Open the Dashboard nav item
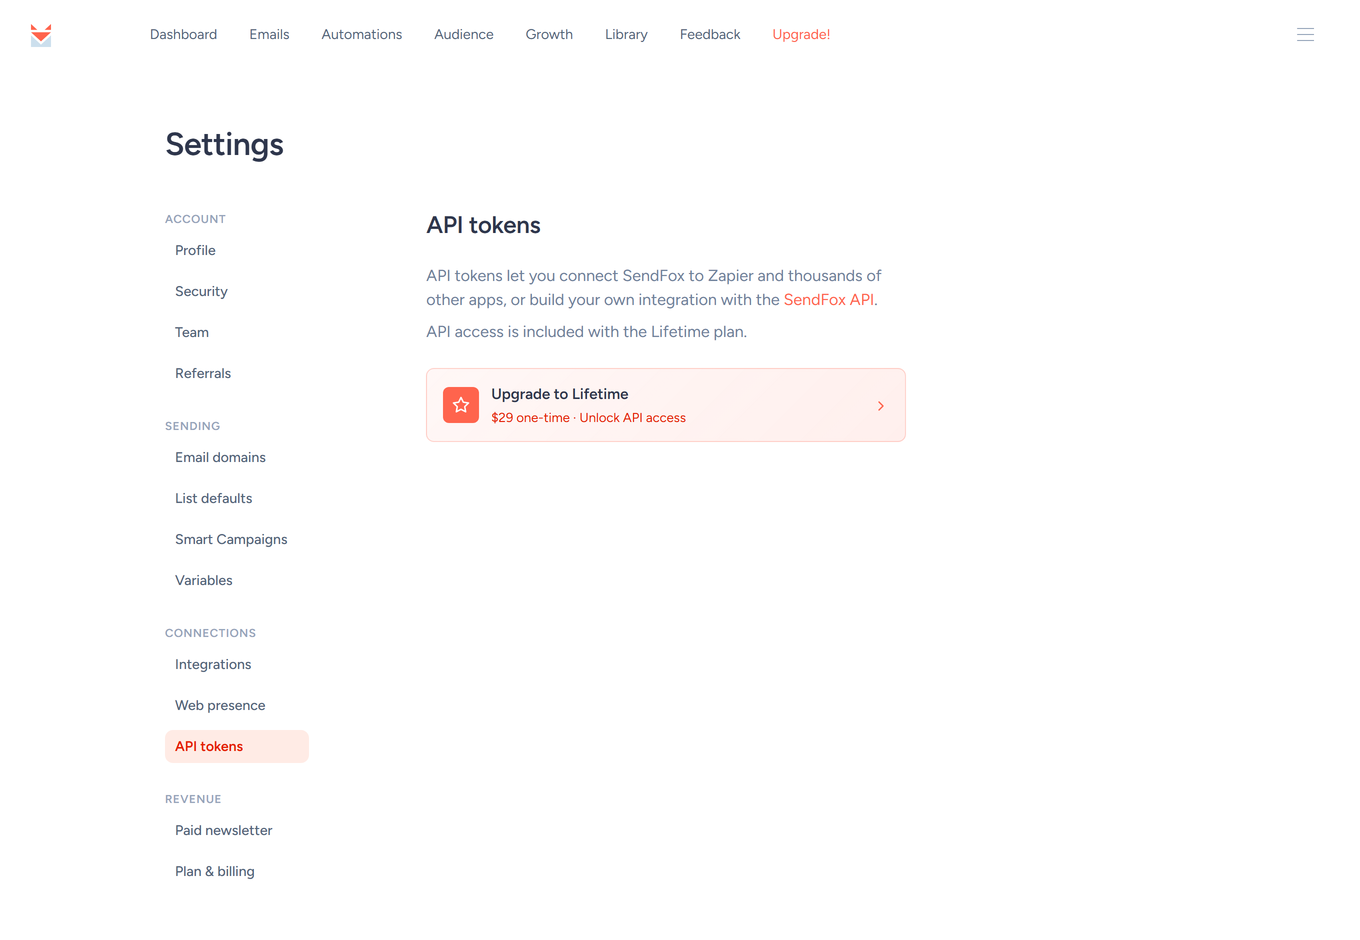This screenshot has height=940, width=1360. (183, 34)
